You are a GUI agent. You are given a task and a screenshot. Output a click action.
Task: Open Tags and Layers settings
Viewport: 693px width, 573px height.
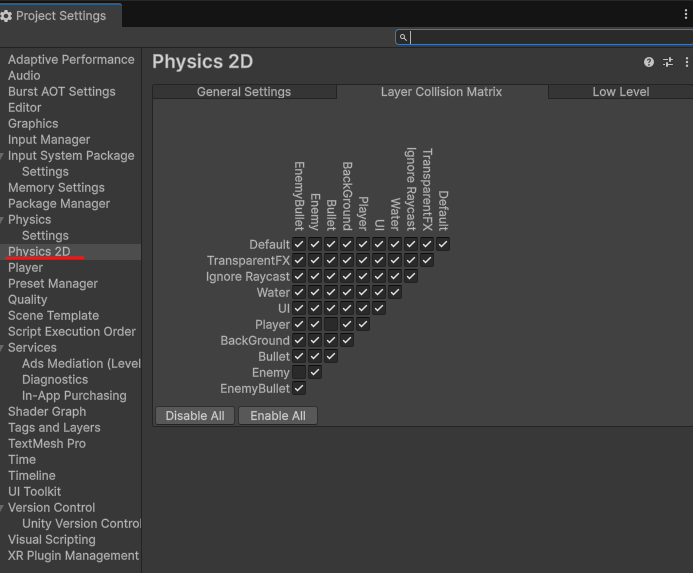pyautogui.click(x=54, y=428)
